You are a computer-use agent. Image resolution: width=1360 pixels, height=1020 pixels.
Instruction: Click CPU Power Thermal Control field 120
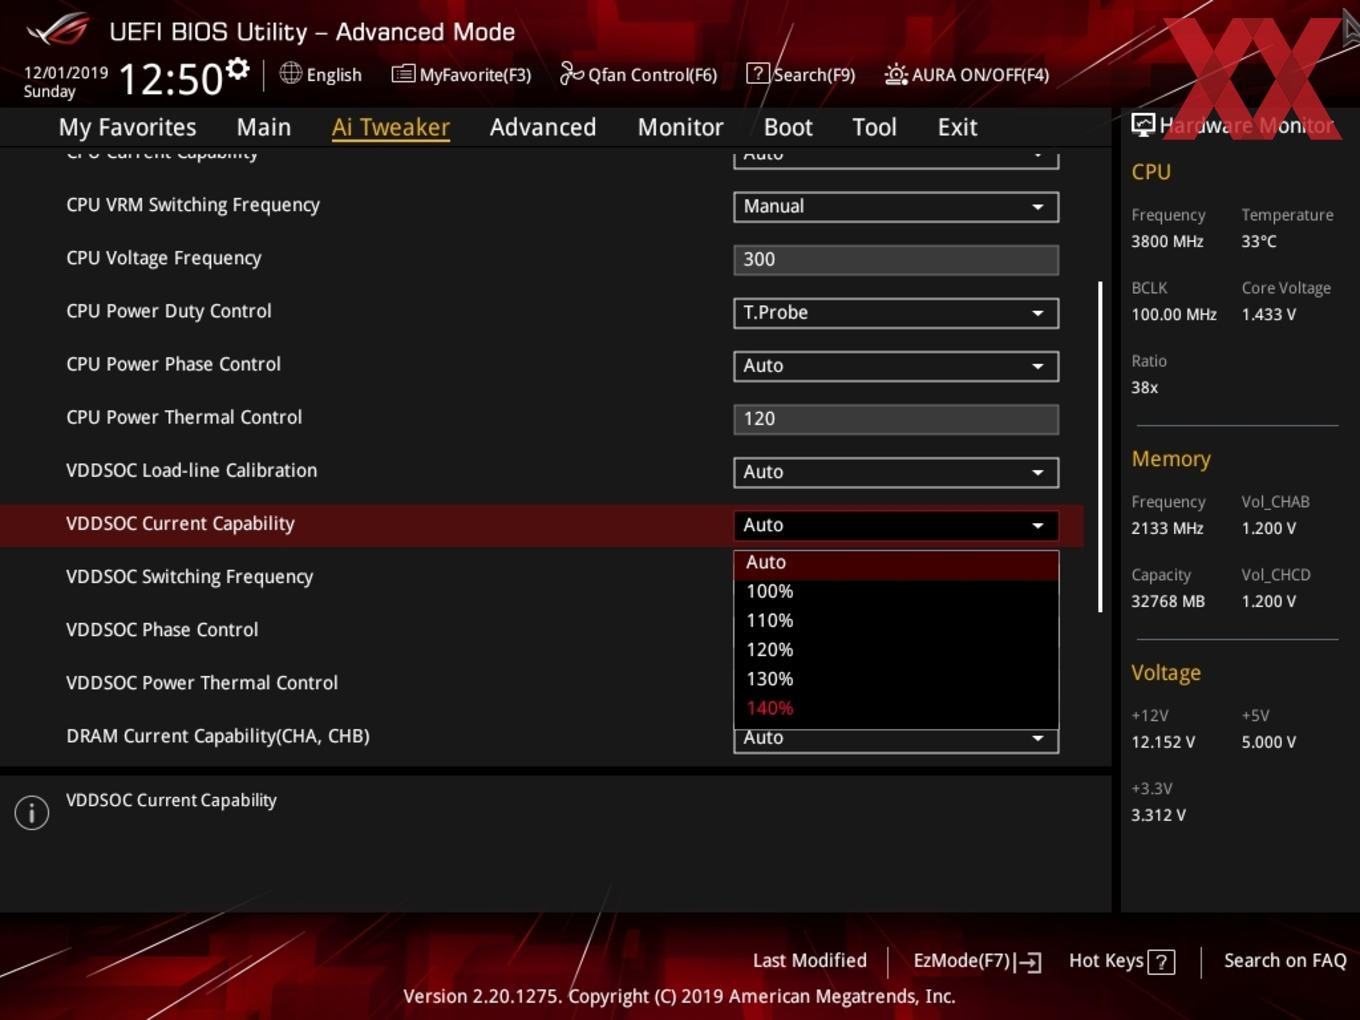tap(896, 418)
